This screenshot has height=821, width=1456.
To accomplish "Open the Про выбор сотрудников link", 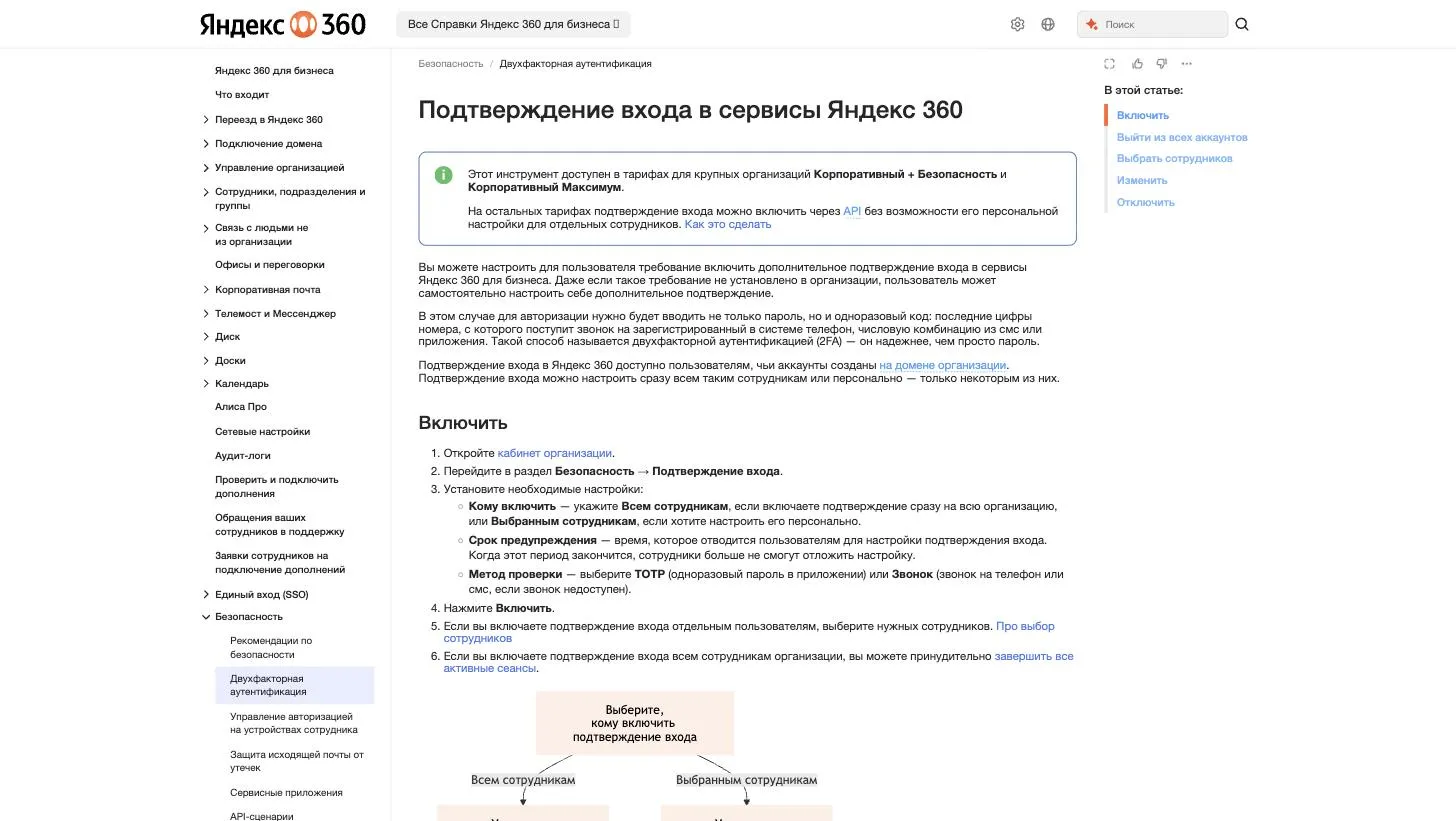I will tap(749, 632).
